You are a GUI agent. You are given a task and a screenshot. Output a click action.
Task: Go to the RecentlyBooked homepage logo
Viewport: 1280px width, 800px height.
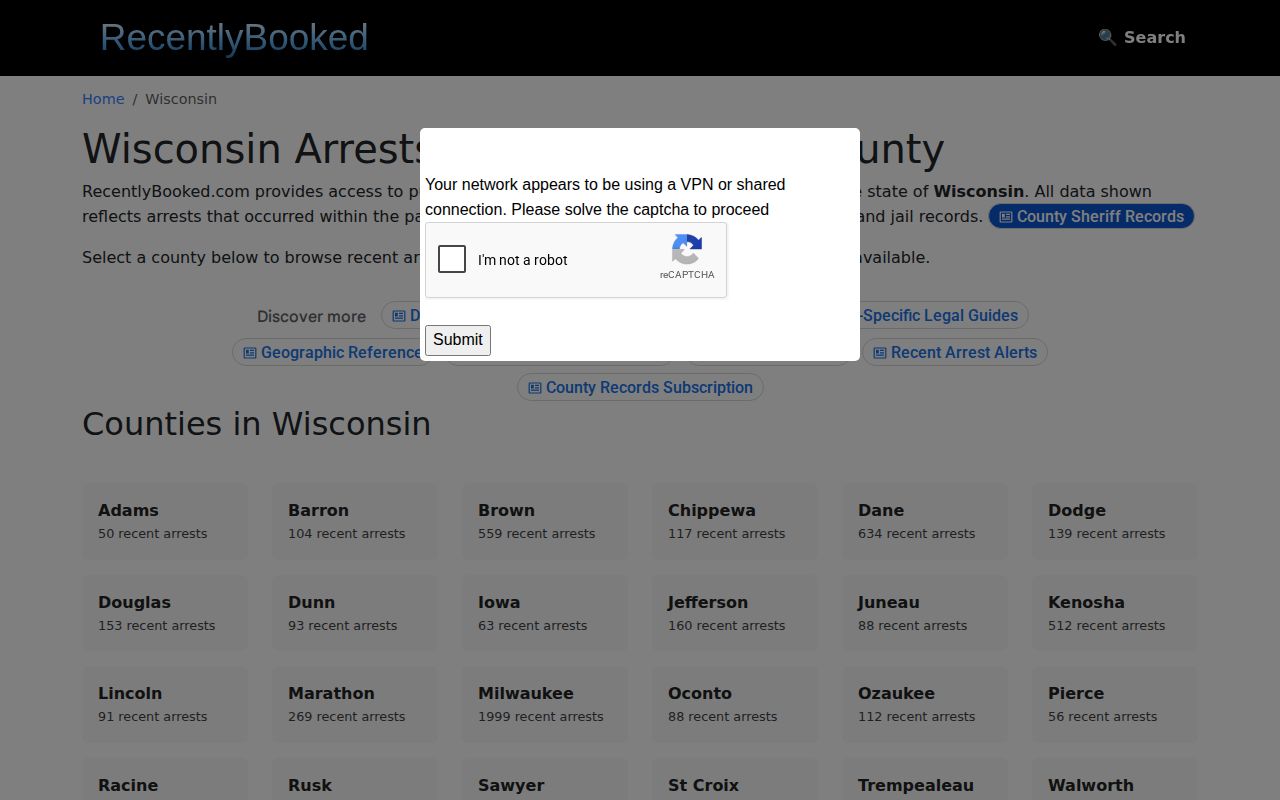click(234, 37)
